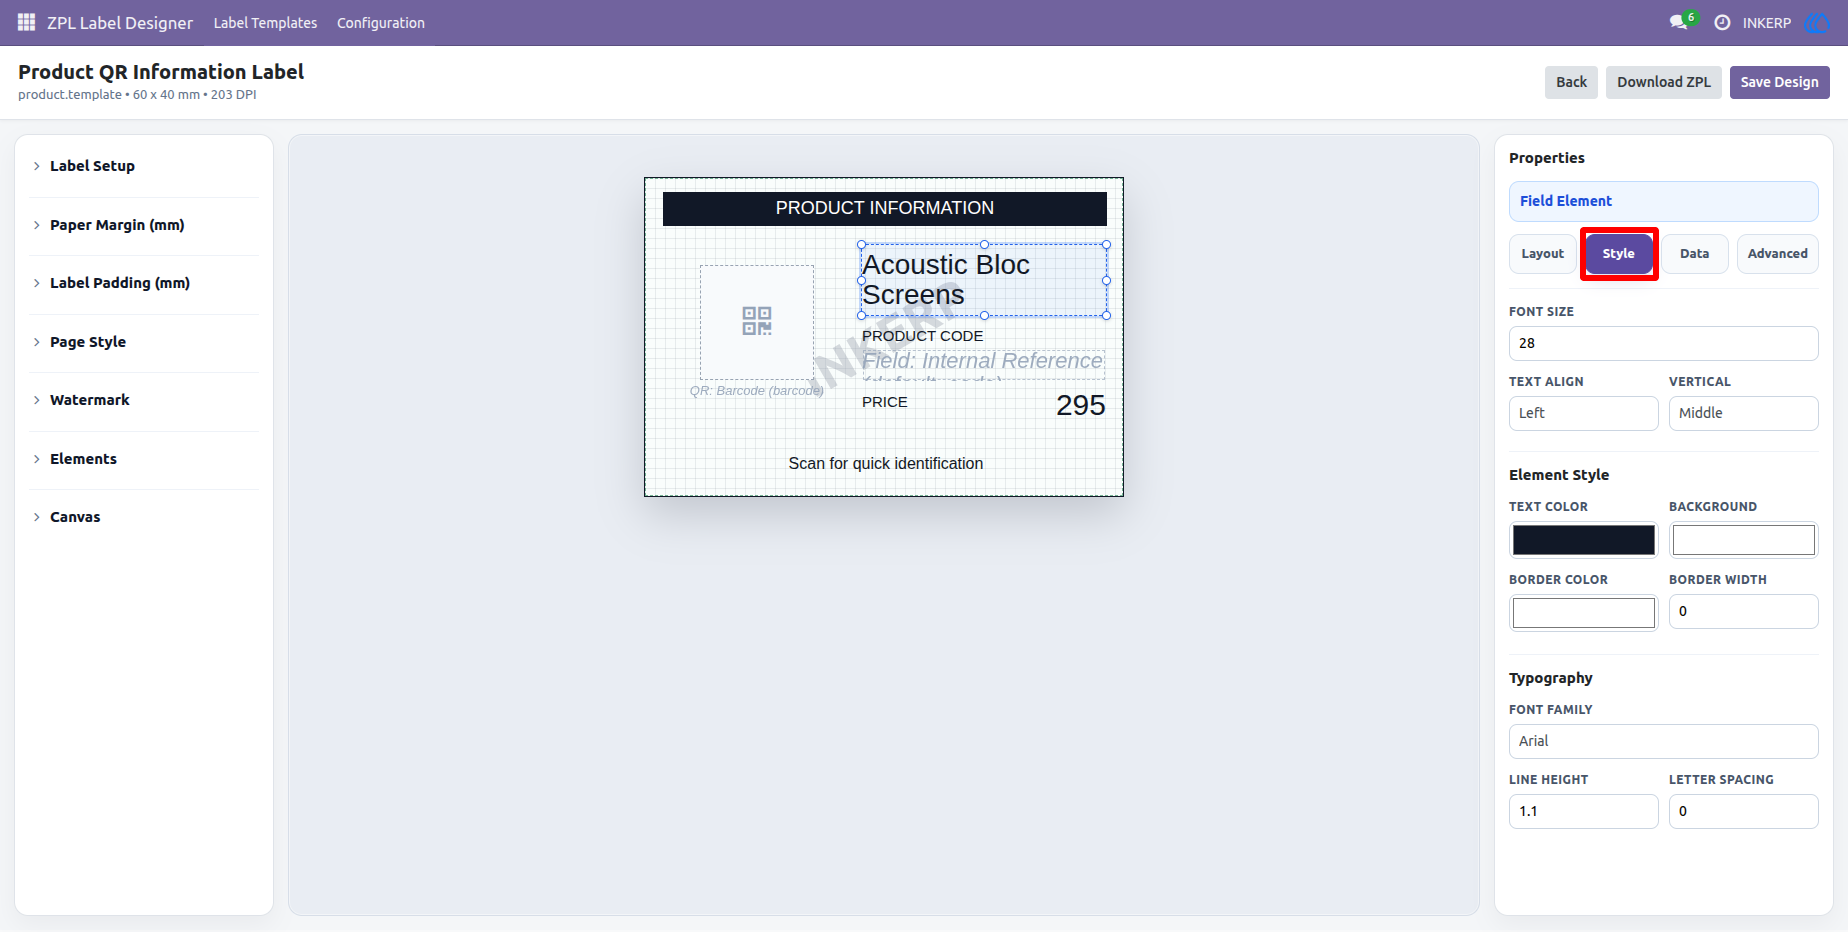The height and width of the screenshot is (932, 1848).
Task: Select the Scan for quick identification text
Action: (885, 463)
